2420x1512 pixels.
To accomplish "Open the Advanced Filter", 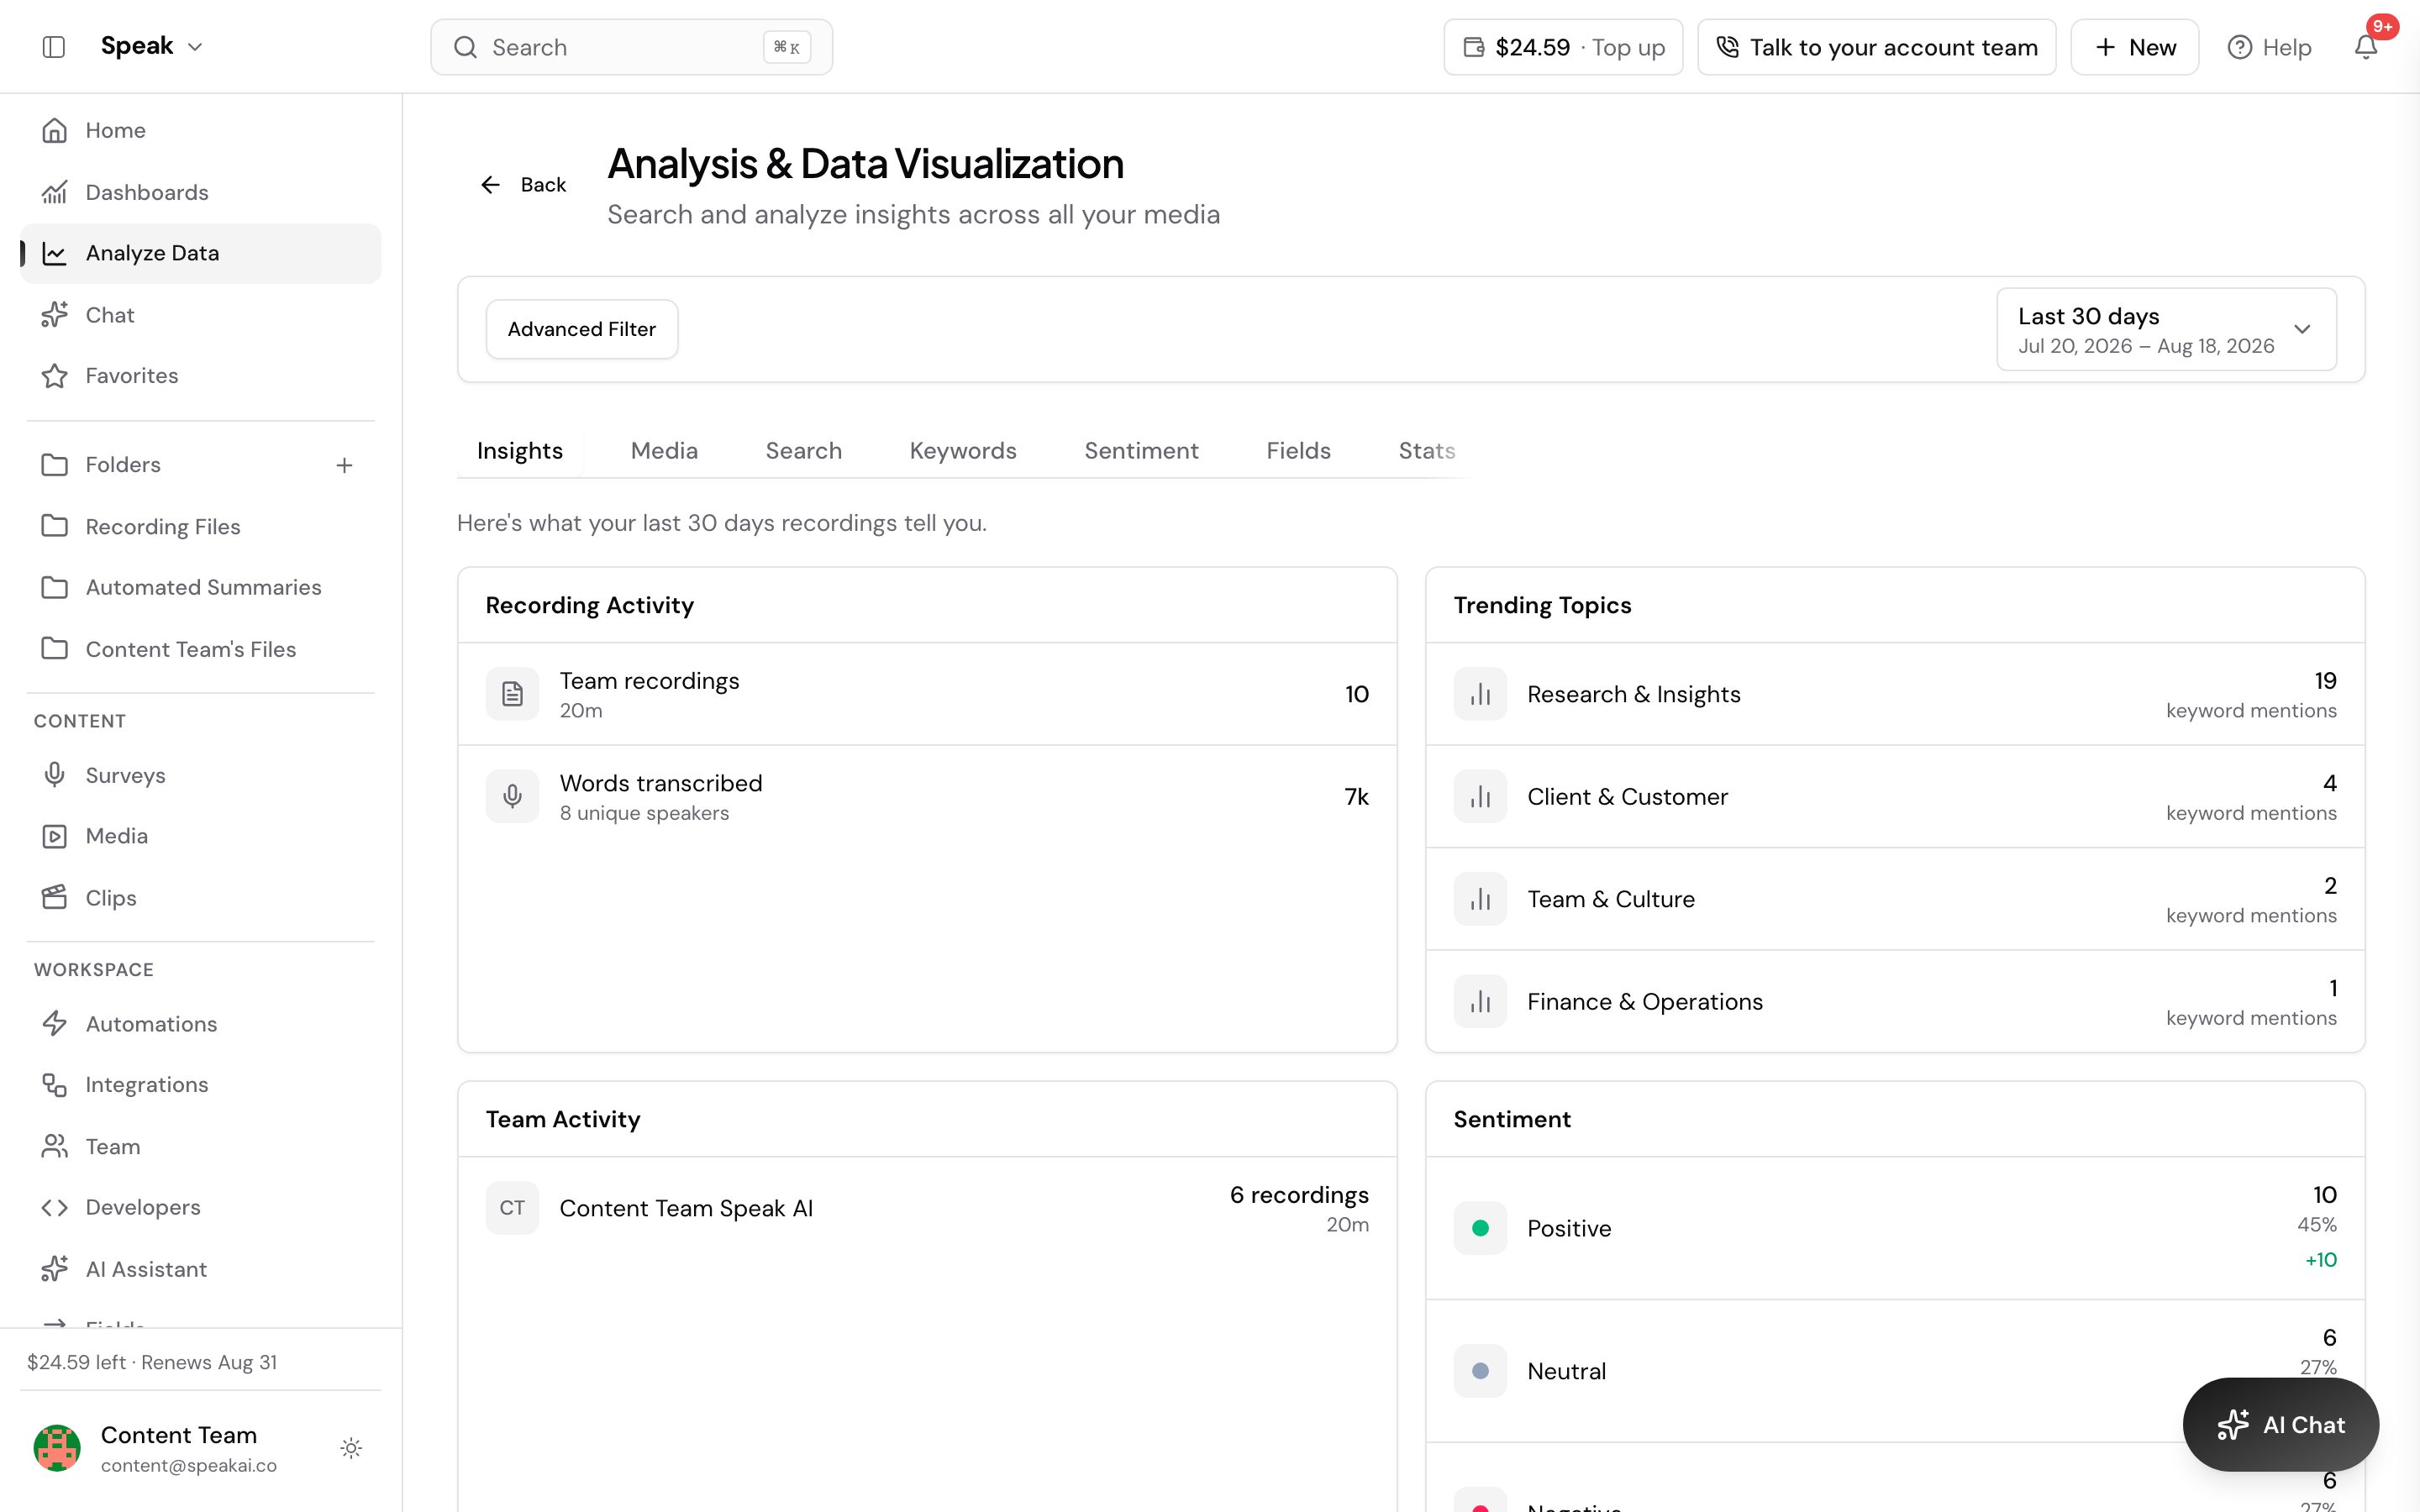I will click(581, 329).
